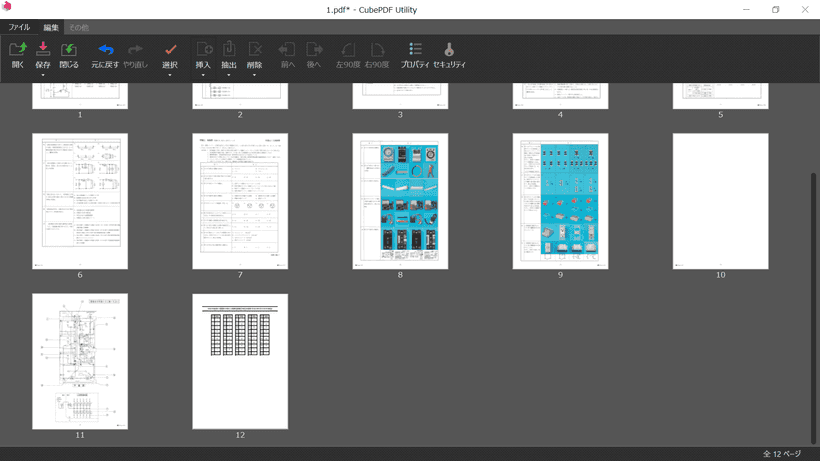820x461 pixels.
Task: Select page 6 thumbnail
Action: tap(80, 201)
